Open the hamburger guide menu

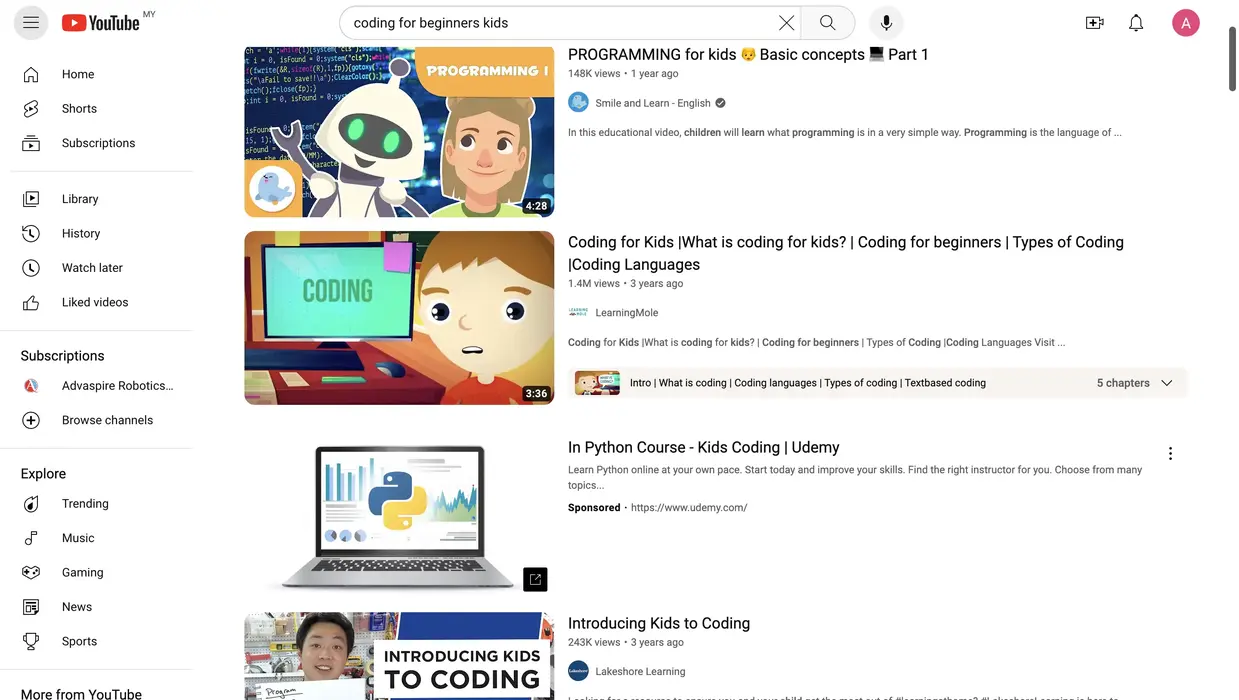click(31, 22)
